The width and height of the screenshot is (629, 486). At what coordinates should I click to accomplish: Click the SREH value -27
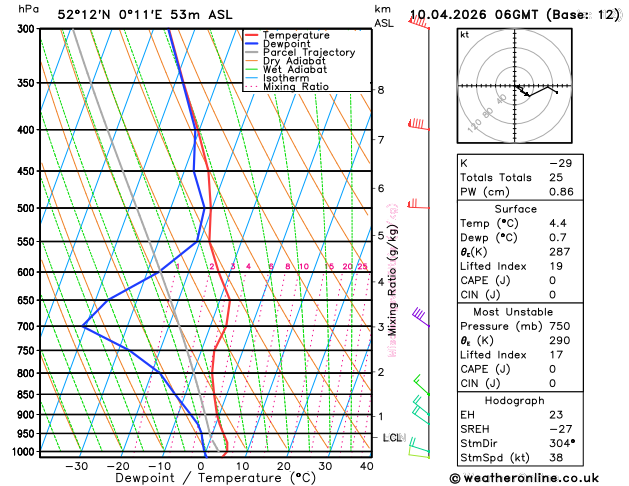(560, 429)
